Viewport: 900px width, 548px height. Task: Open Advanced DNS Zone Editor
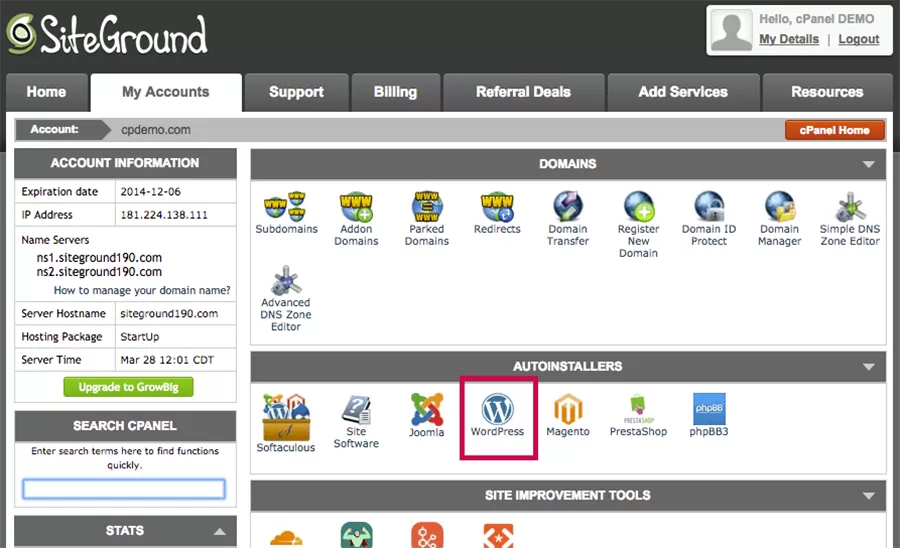coord(286,298)
